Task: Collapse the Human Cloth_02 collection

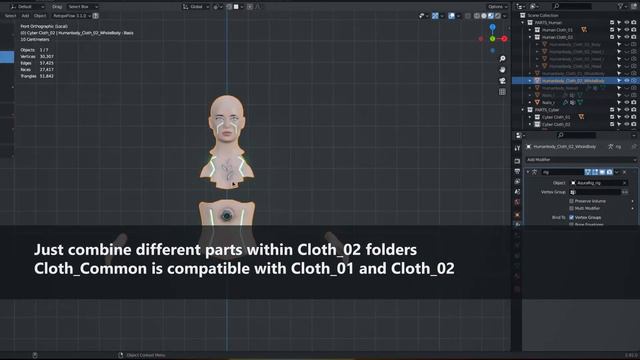Action: coord(530,37)
